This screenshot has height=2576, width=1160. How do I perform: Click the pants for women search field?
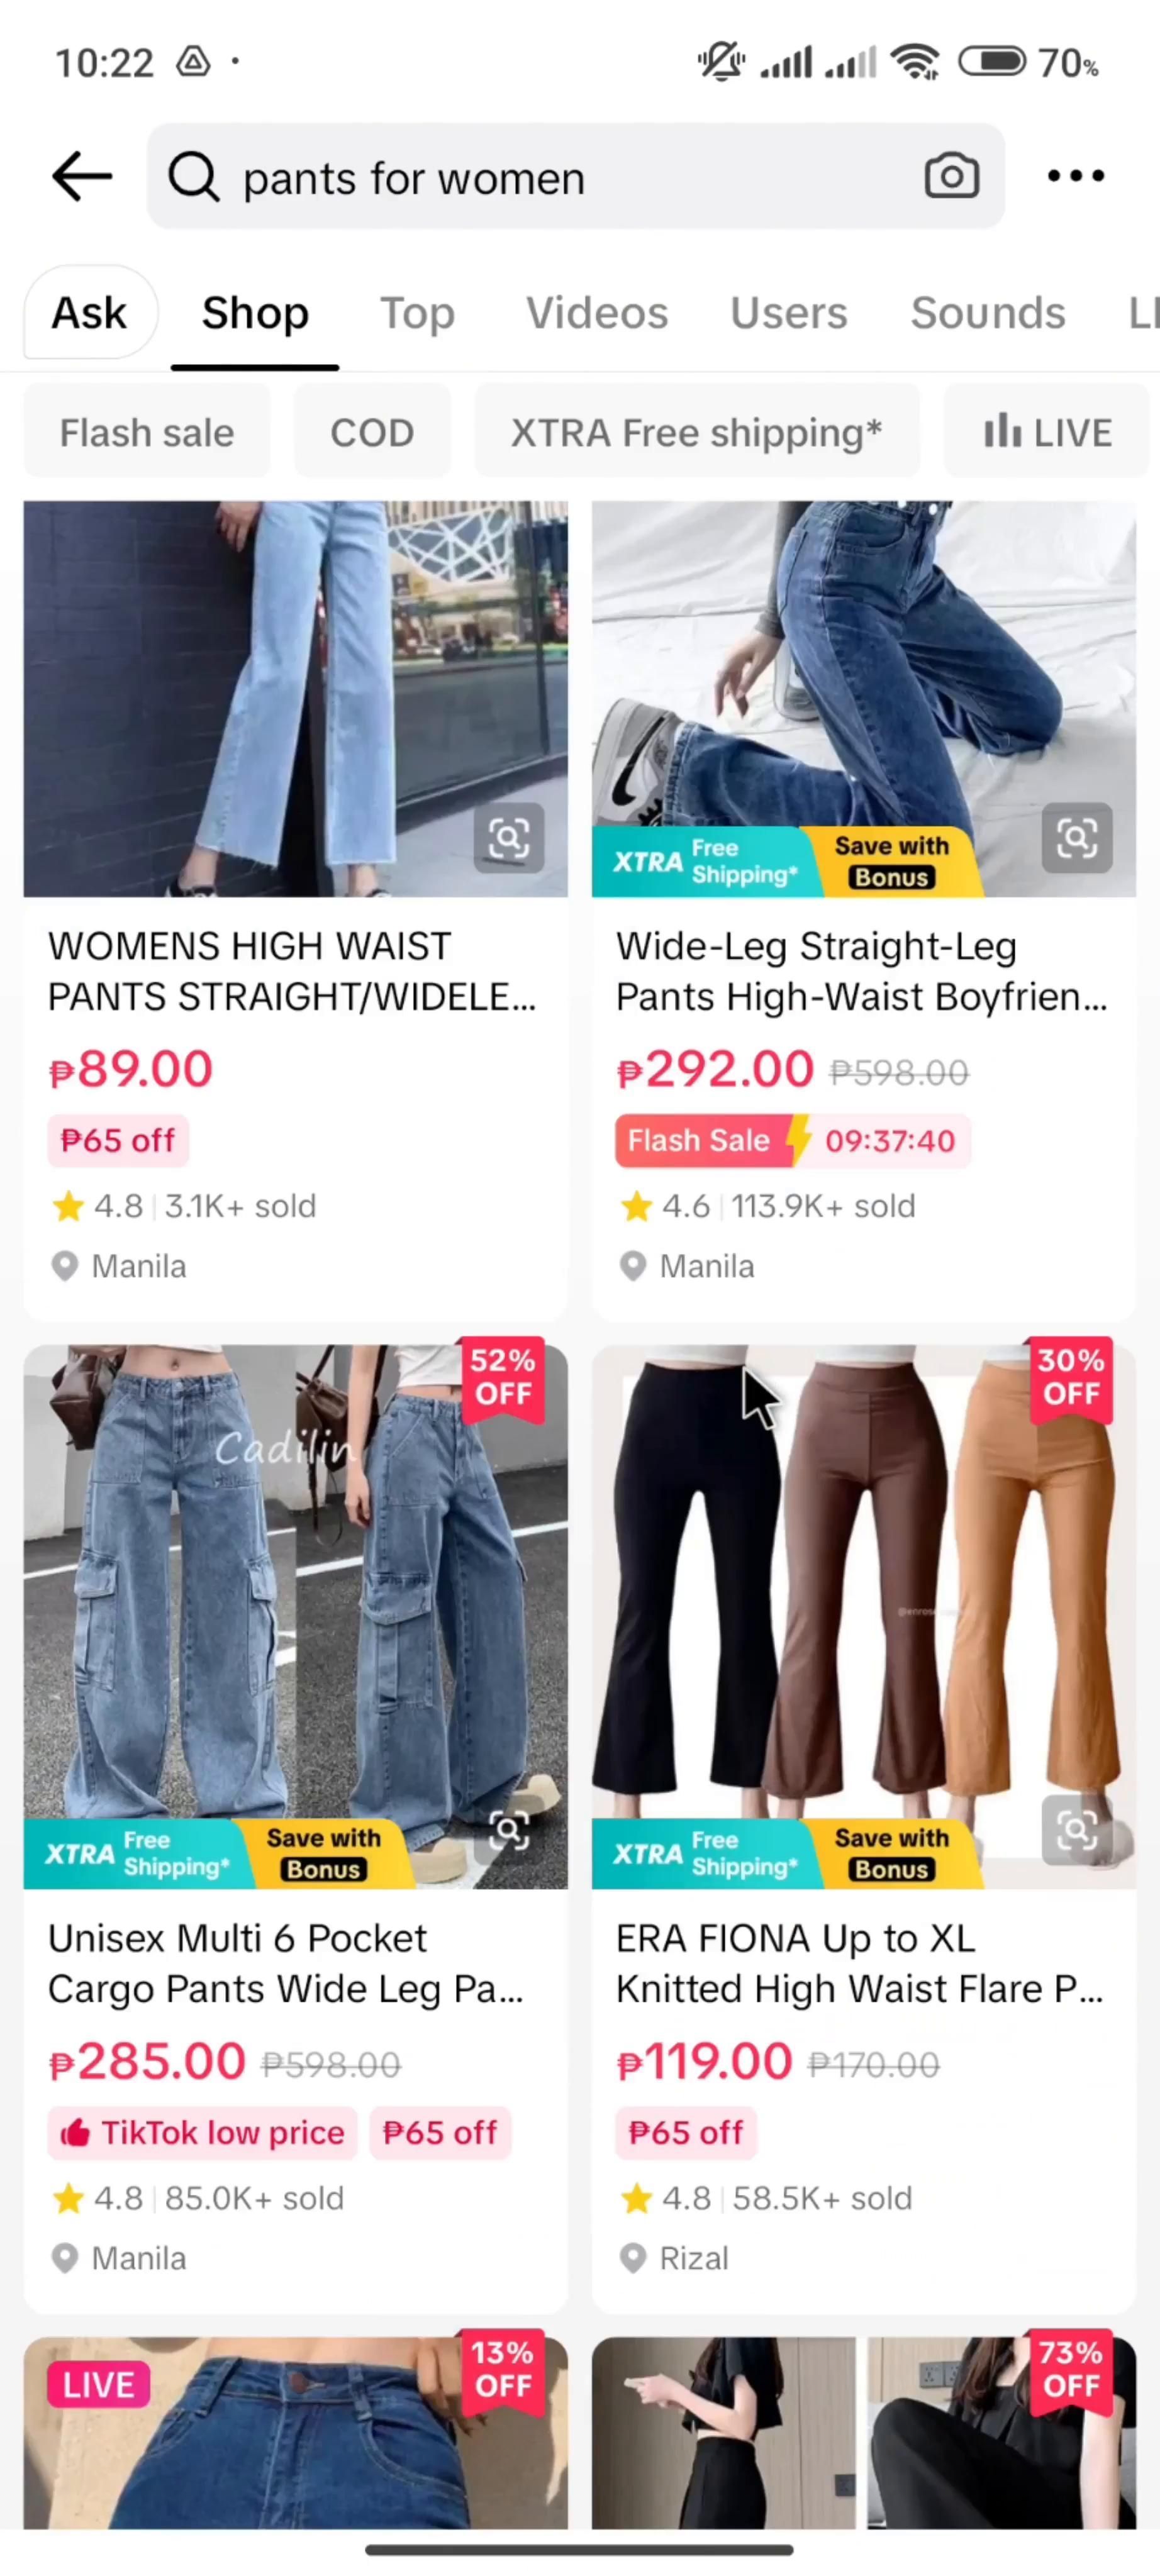[x=576, y=177]
